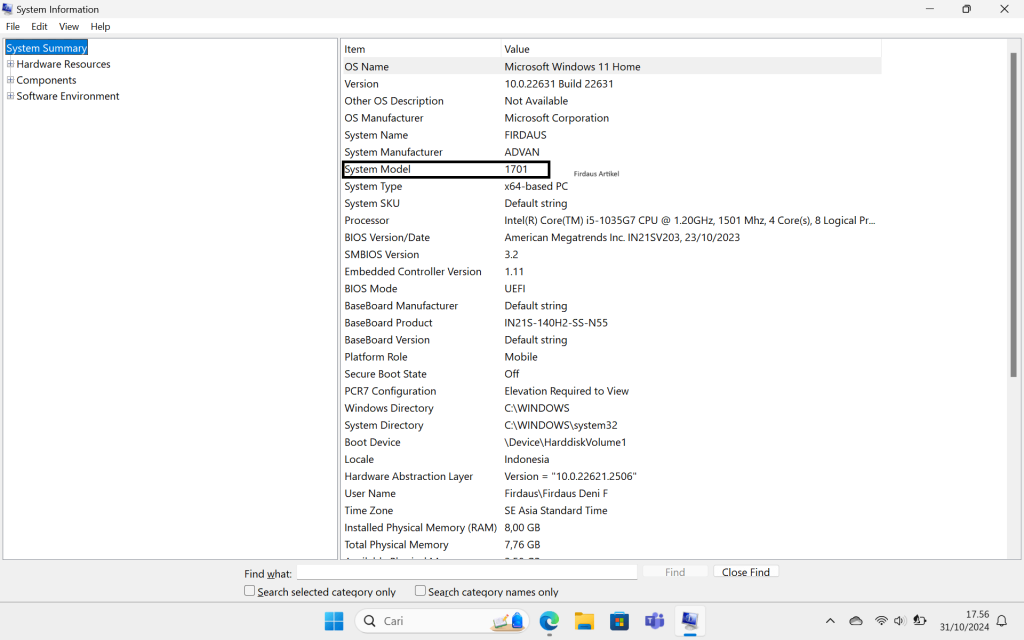The image size is (1024, 640).
Task: Expand the Software Environment node
Action: pyautogui.click(x=10, y=96)
